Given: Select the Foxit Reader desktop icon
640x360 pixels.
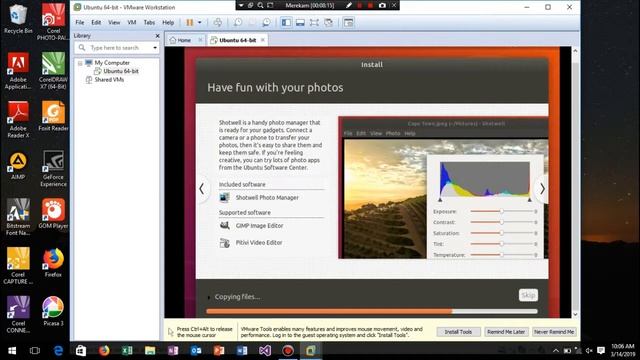Looking at the screenshot, I should click(53, 116).
